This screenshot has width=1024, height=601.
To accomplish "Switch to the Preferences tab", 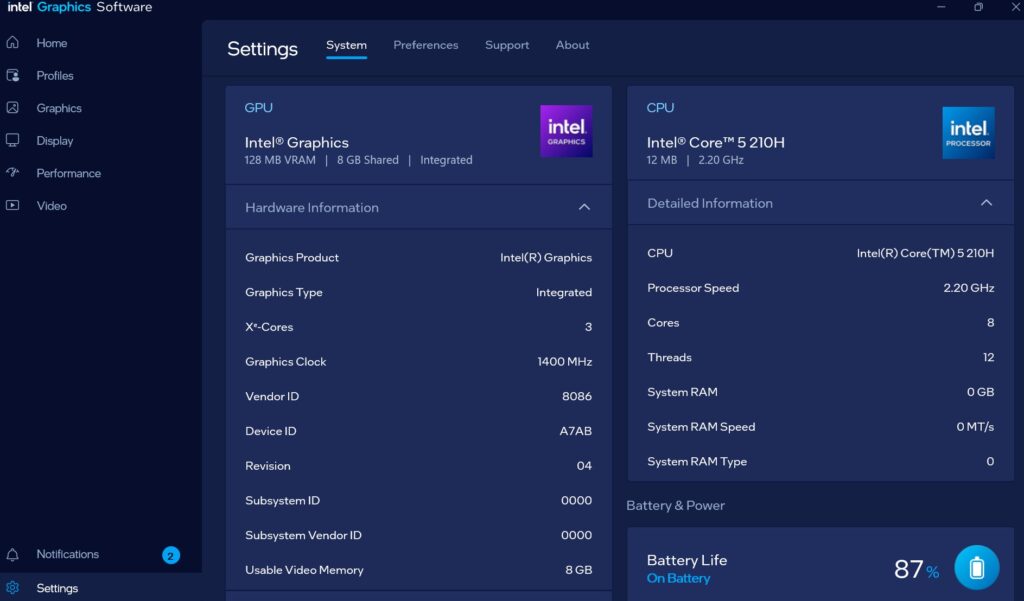I will click(425, 45).
